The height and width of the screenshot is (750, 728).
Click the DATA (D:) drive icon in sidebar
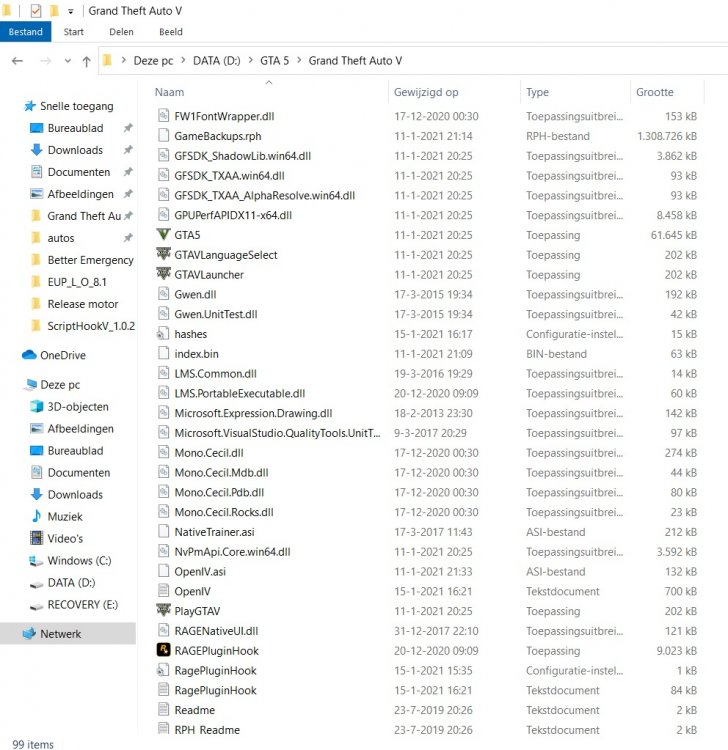36,583
